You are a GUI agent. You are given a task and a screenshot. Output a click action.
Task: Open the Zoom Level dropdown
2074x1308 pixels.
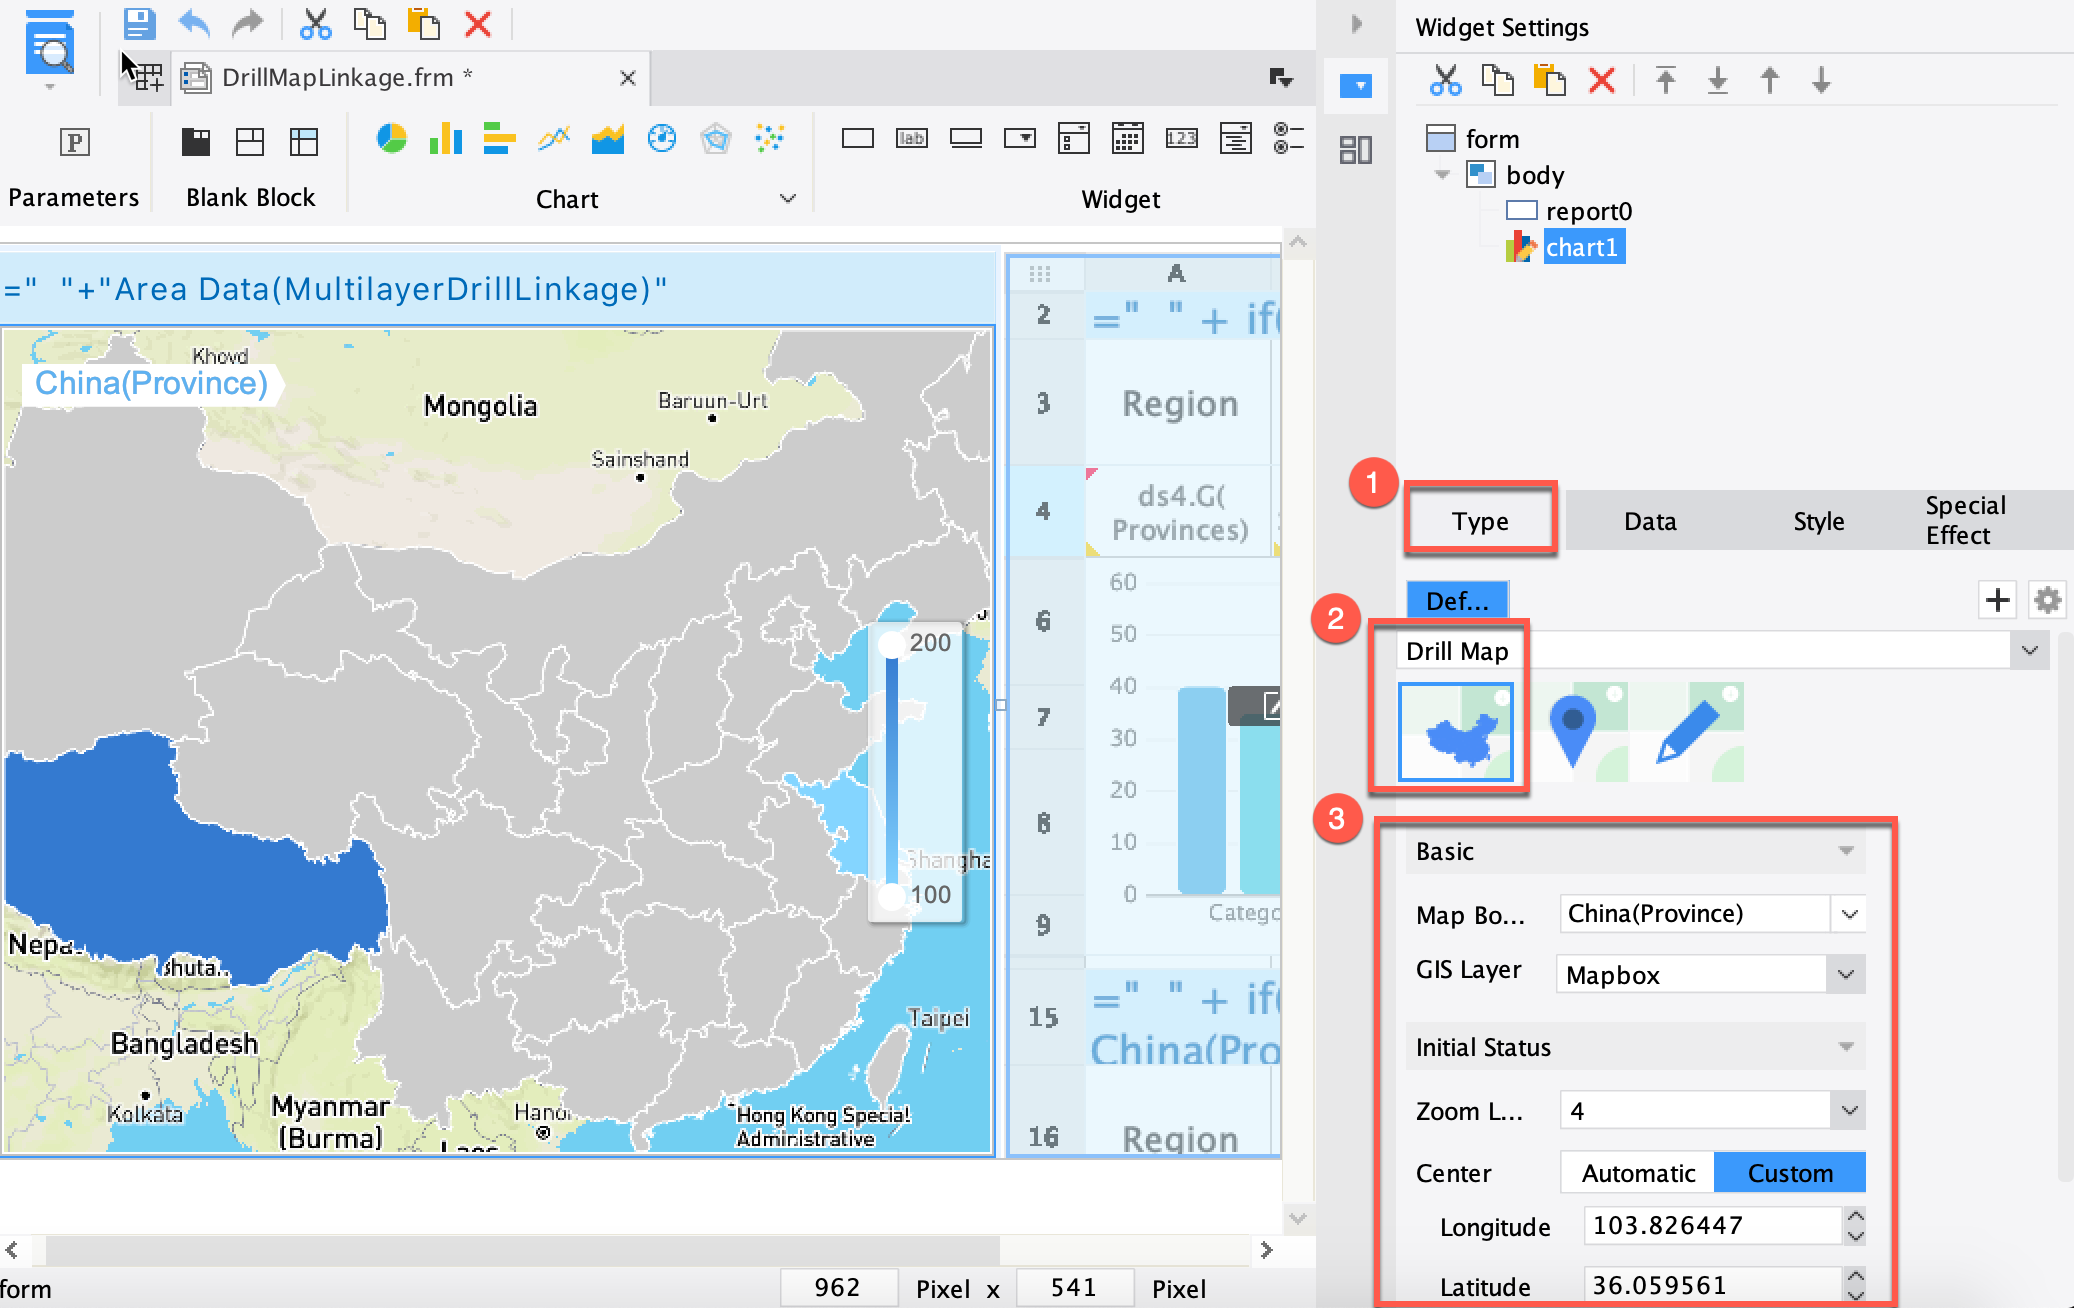1849,1110
